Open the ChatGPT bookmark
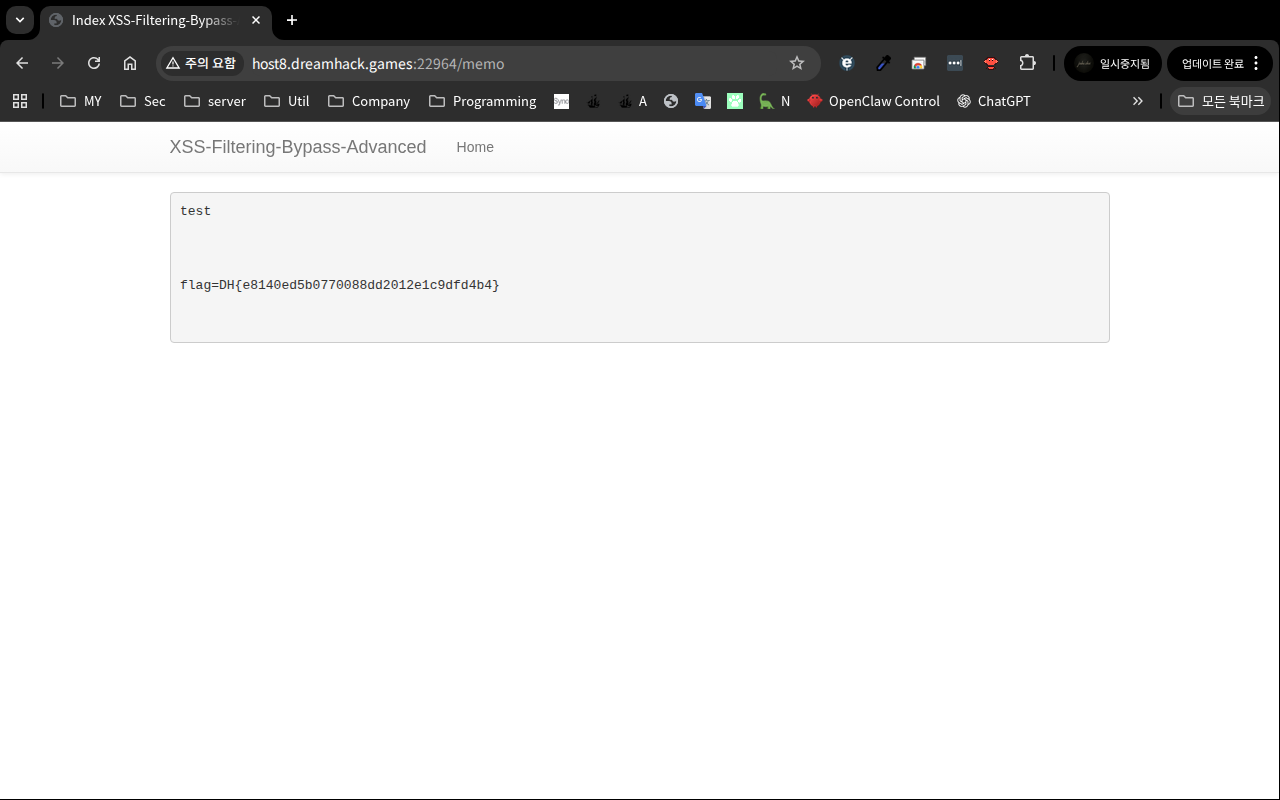The height and width of the screenshot is (800, 1280). tap(993, 101)
